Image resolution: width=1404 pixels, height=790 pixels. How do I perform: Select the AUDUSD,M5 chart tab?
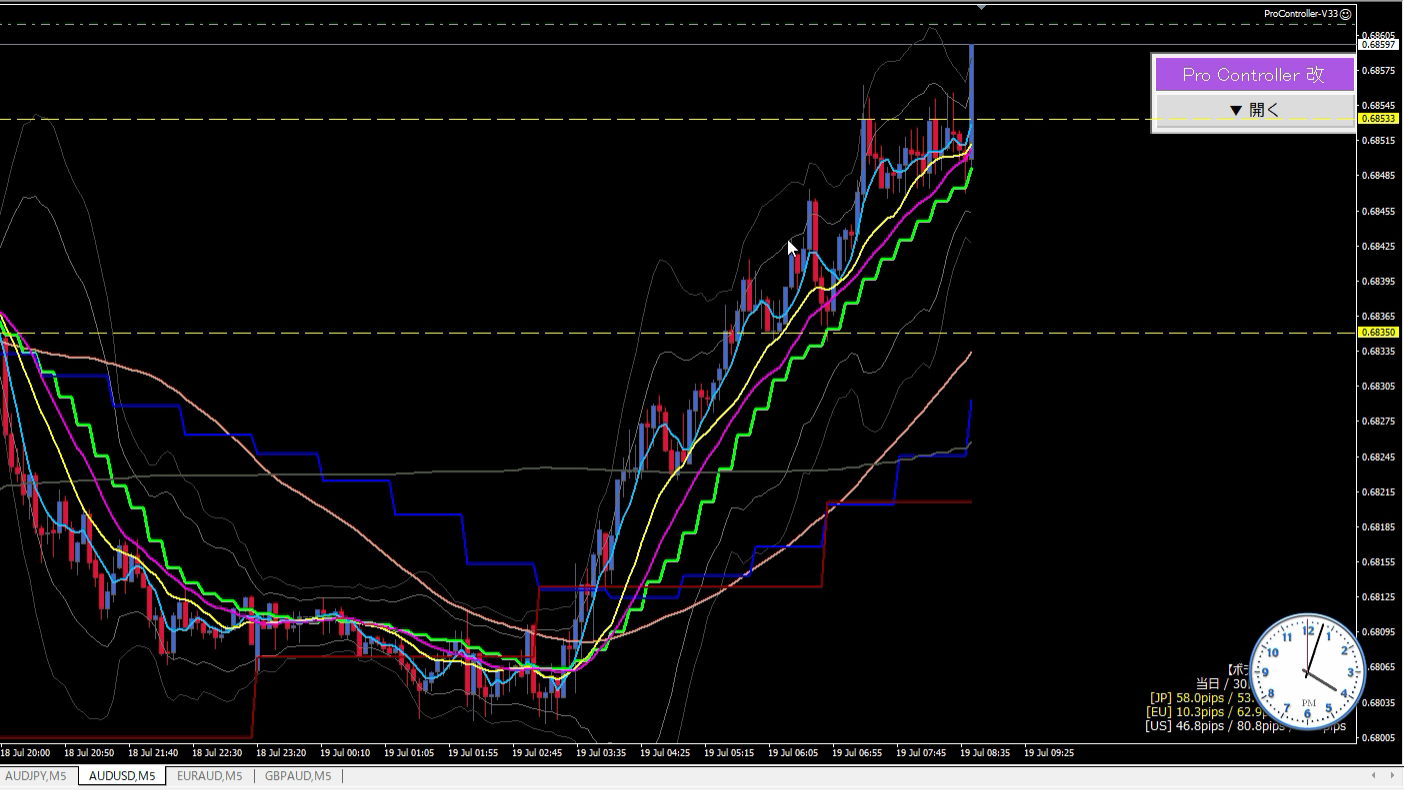tap(122, 776)
